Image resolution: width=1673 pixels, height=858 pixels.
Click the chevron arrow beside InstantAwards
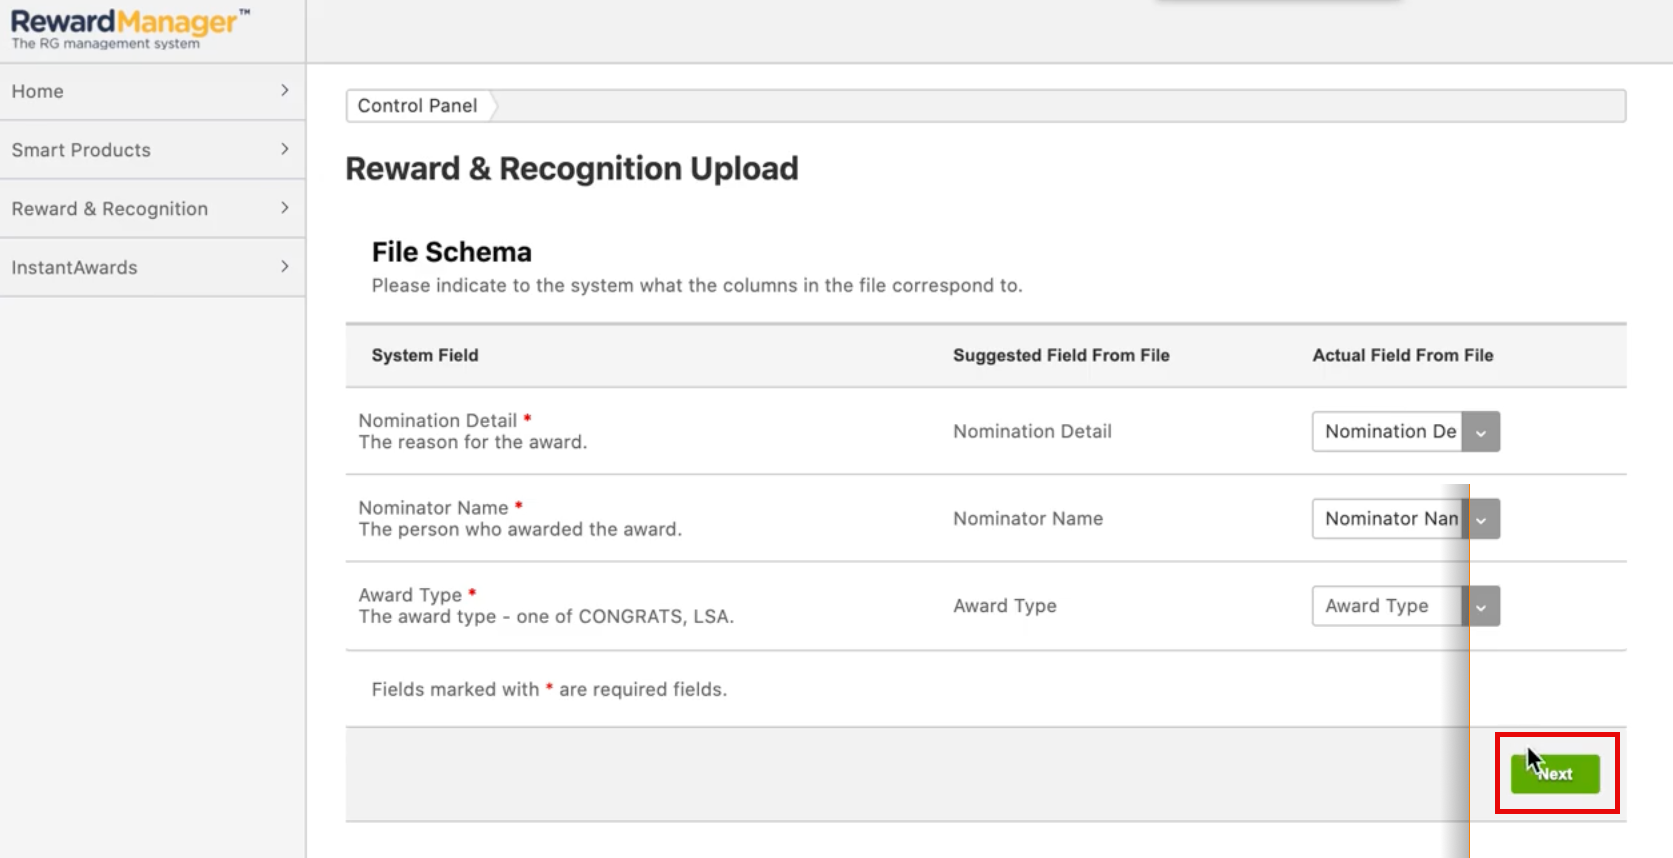coord(285,267)
